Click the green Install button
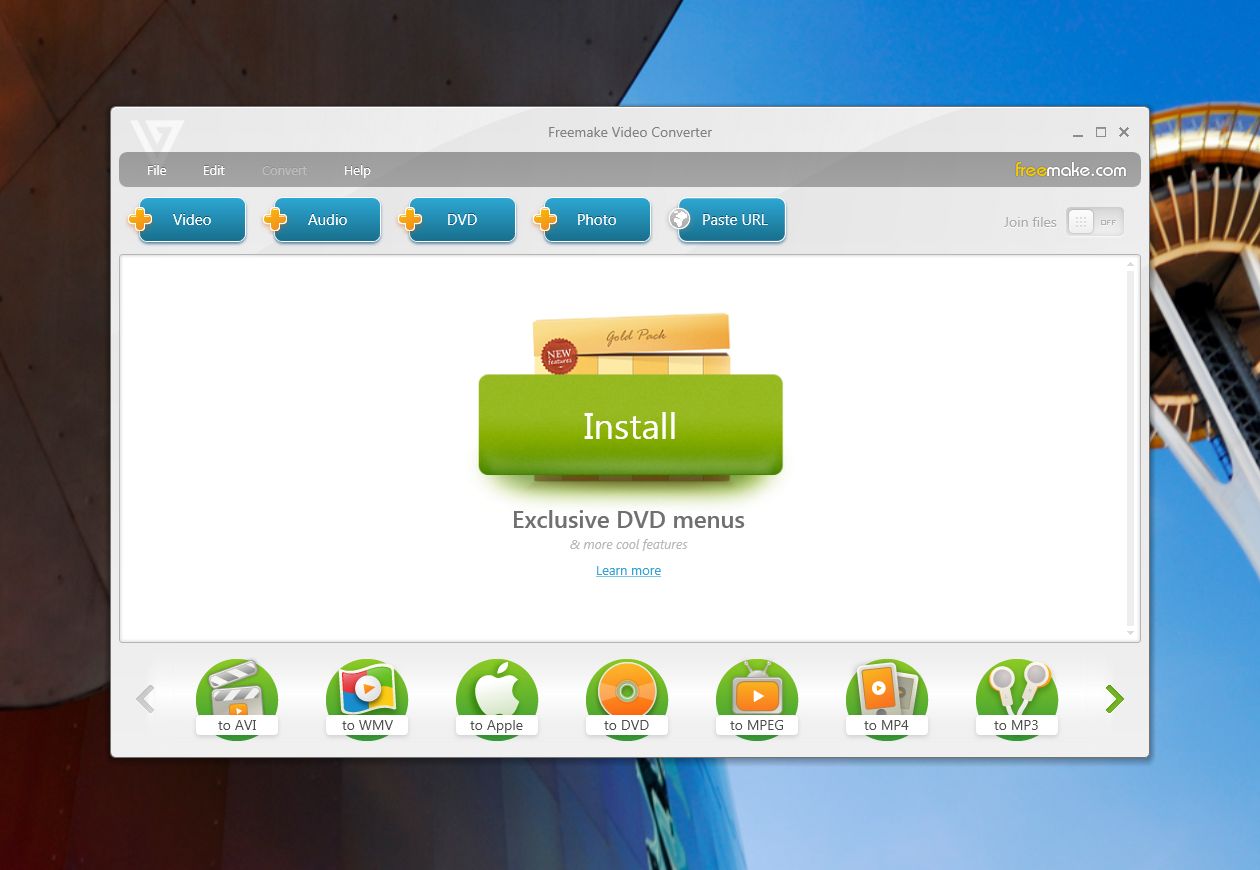 pyautogui.click(x=630, y=425)
